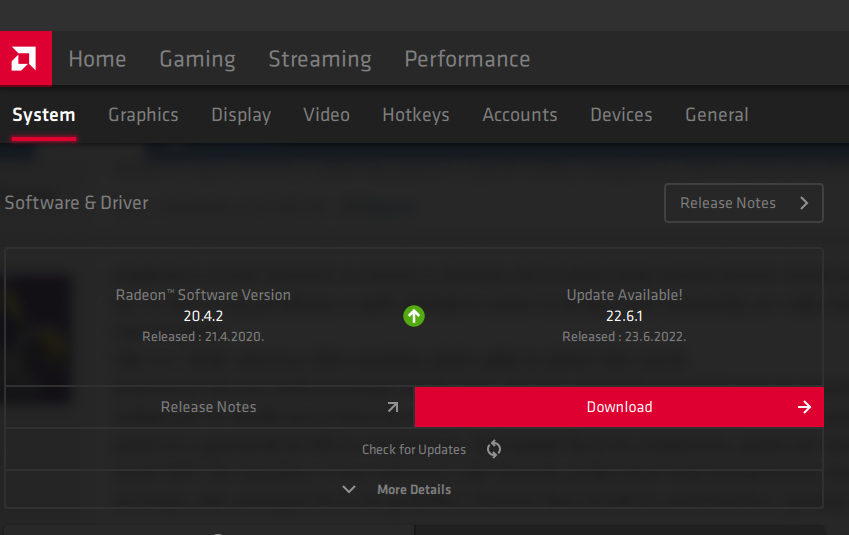Screen dimensions: 849x535
Task: Expand More Details chevron
Action: (349, 490)
